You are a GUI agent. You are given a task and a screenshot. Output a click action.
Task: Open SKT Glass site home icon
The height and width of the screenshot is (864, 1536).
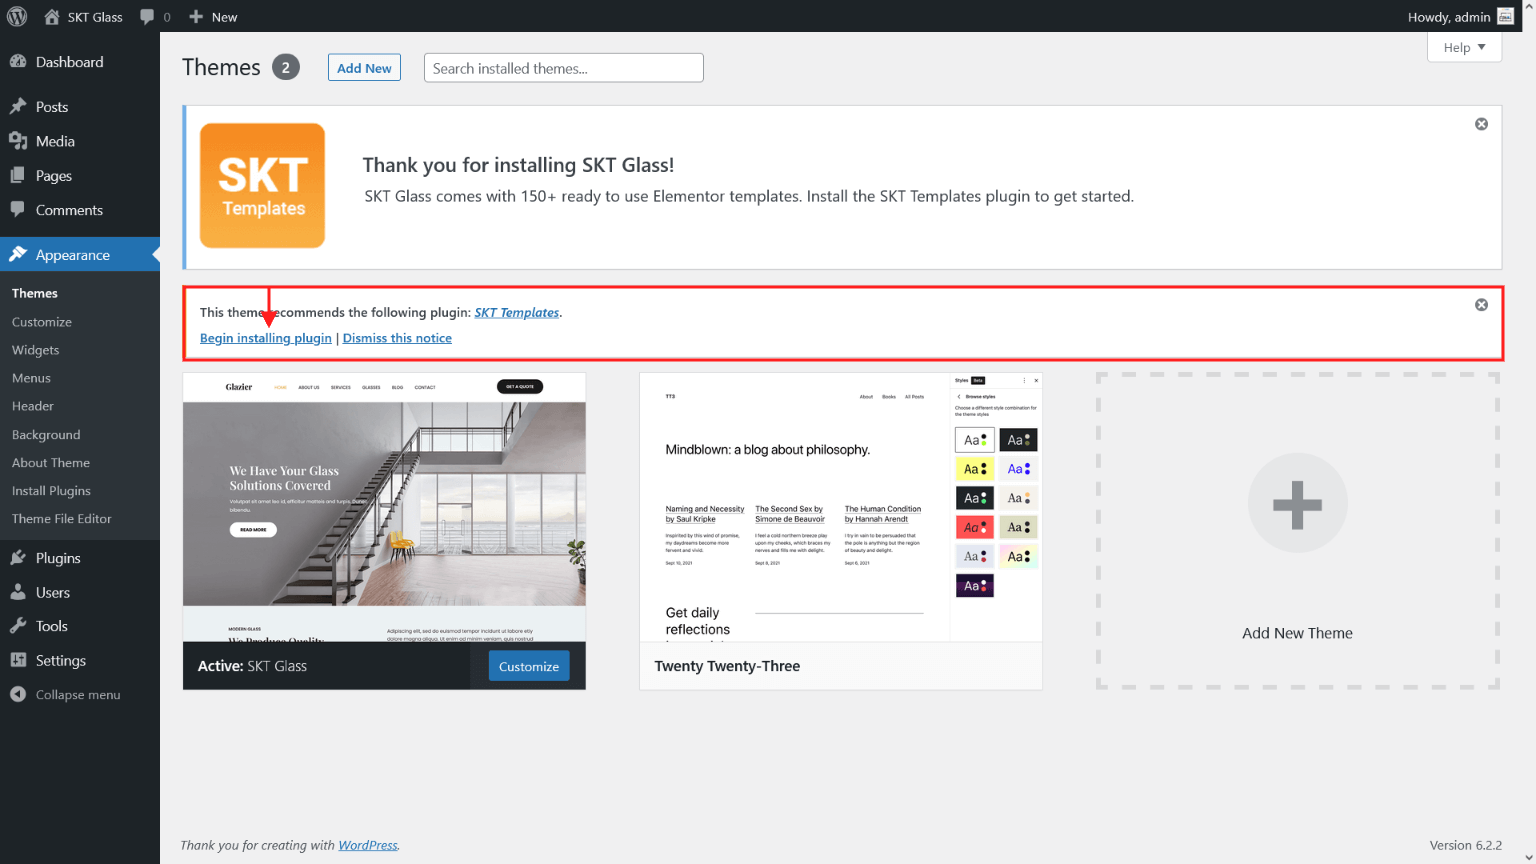pos(52,17)
